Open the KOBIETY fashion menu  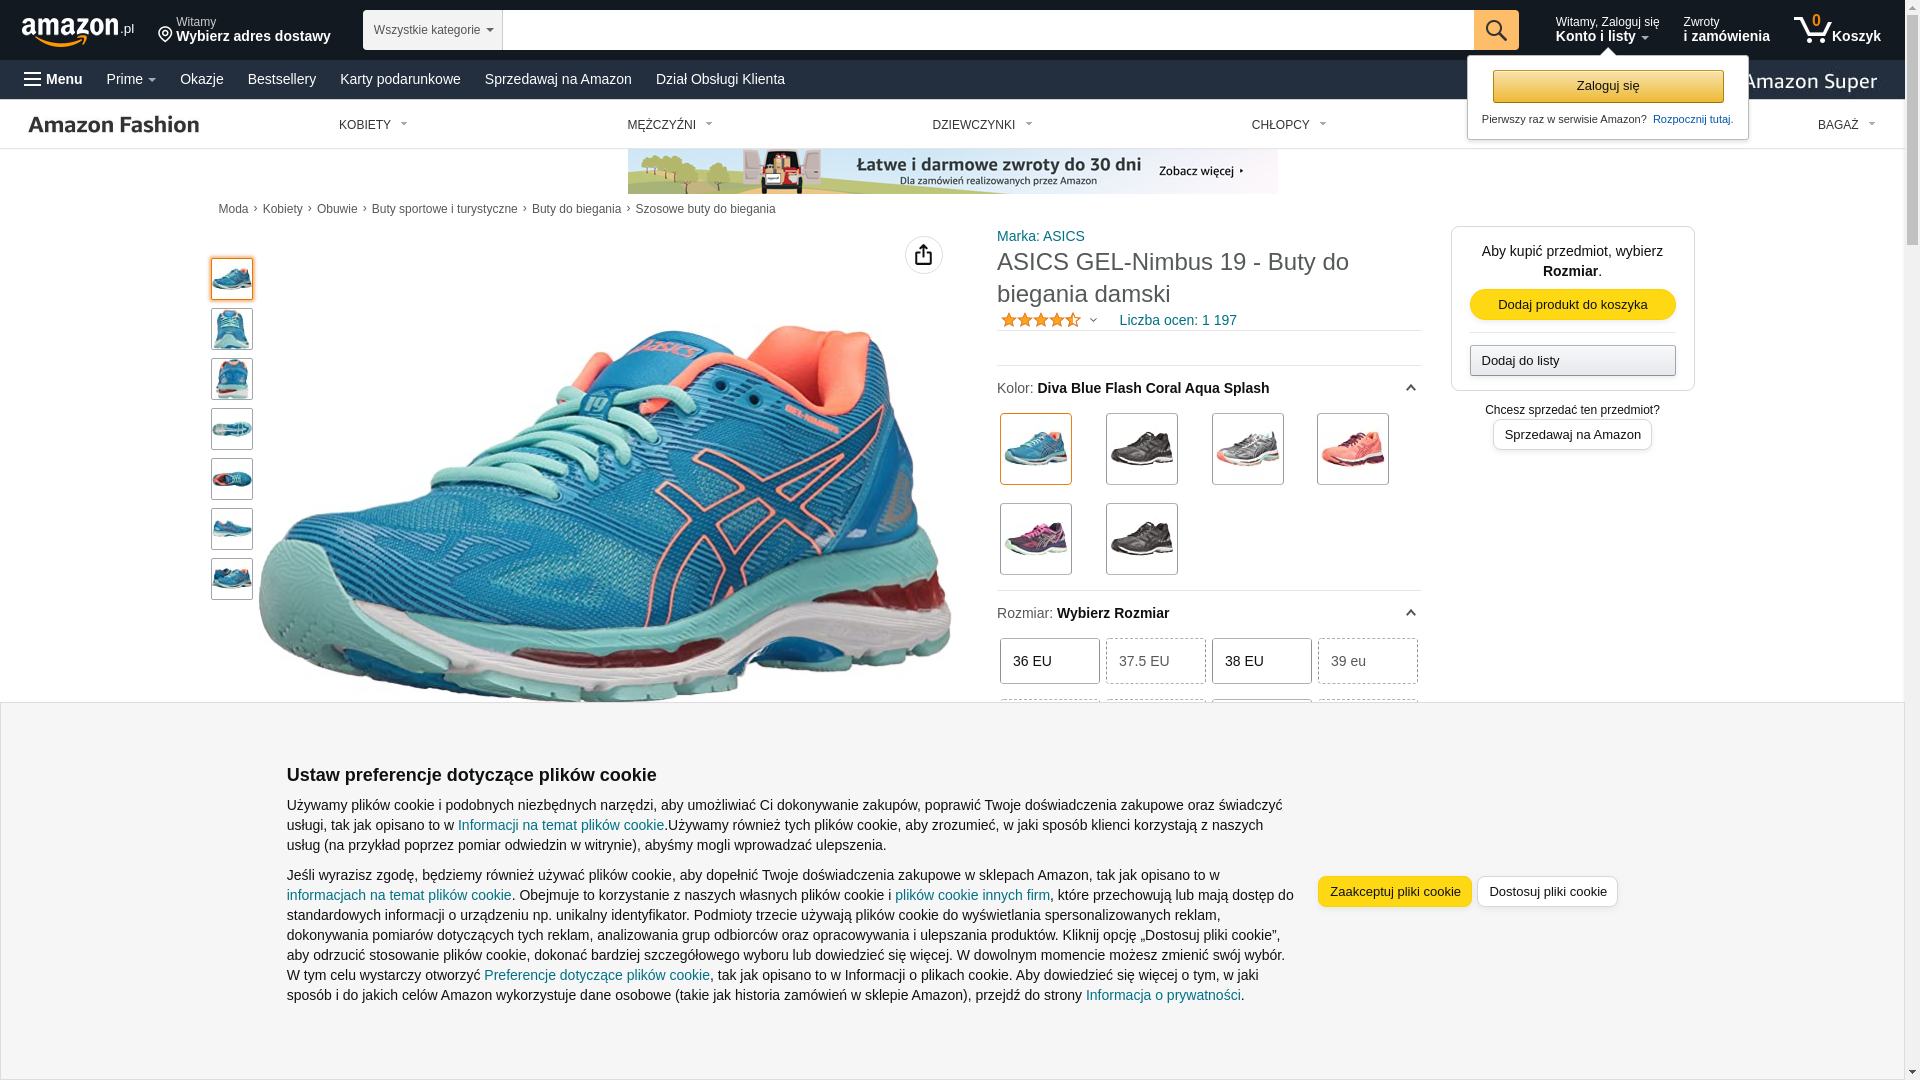click(x=373, y=125)
